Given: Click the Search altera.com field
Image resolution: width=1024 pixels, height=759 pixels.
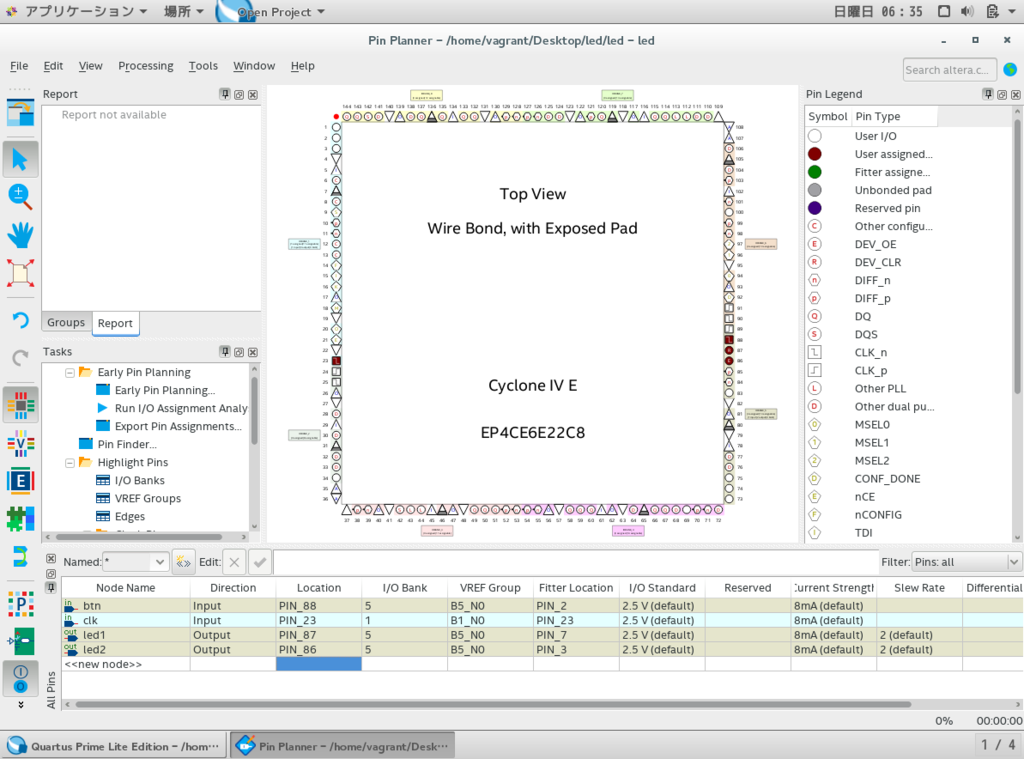Looking at the screenshot, I should point(950,69).
